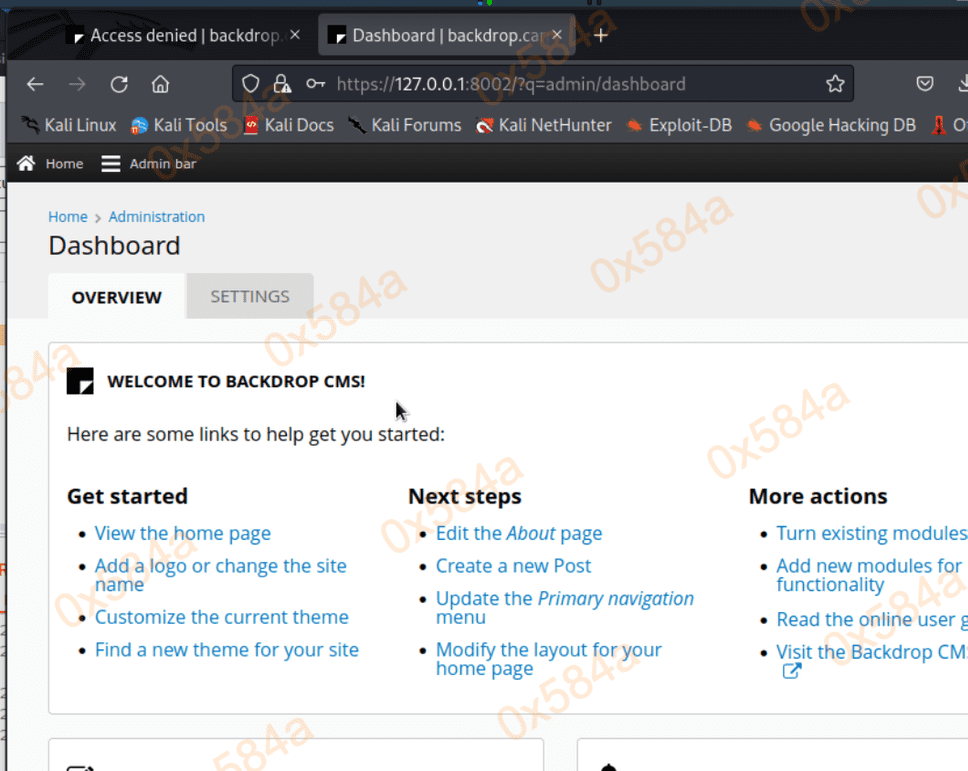Click the shield tracking protection icon
Image resolution: width=968 pixels, height=771 pixels.
point(251,84)
